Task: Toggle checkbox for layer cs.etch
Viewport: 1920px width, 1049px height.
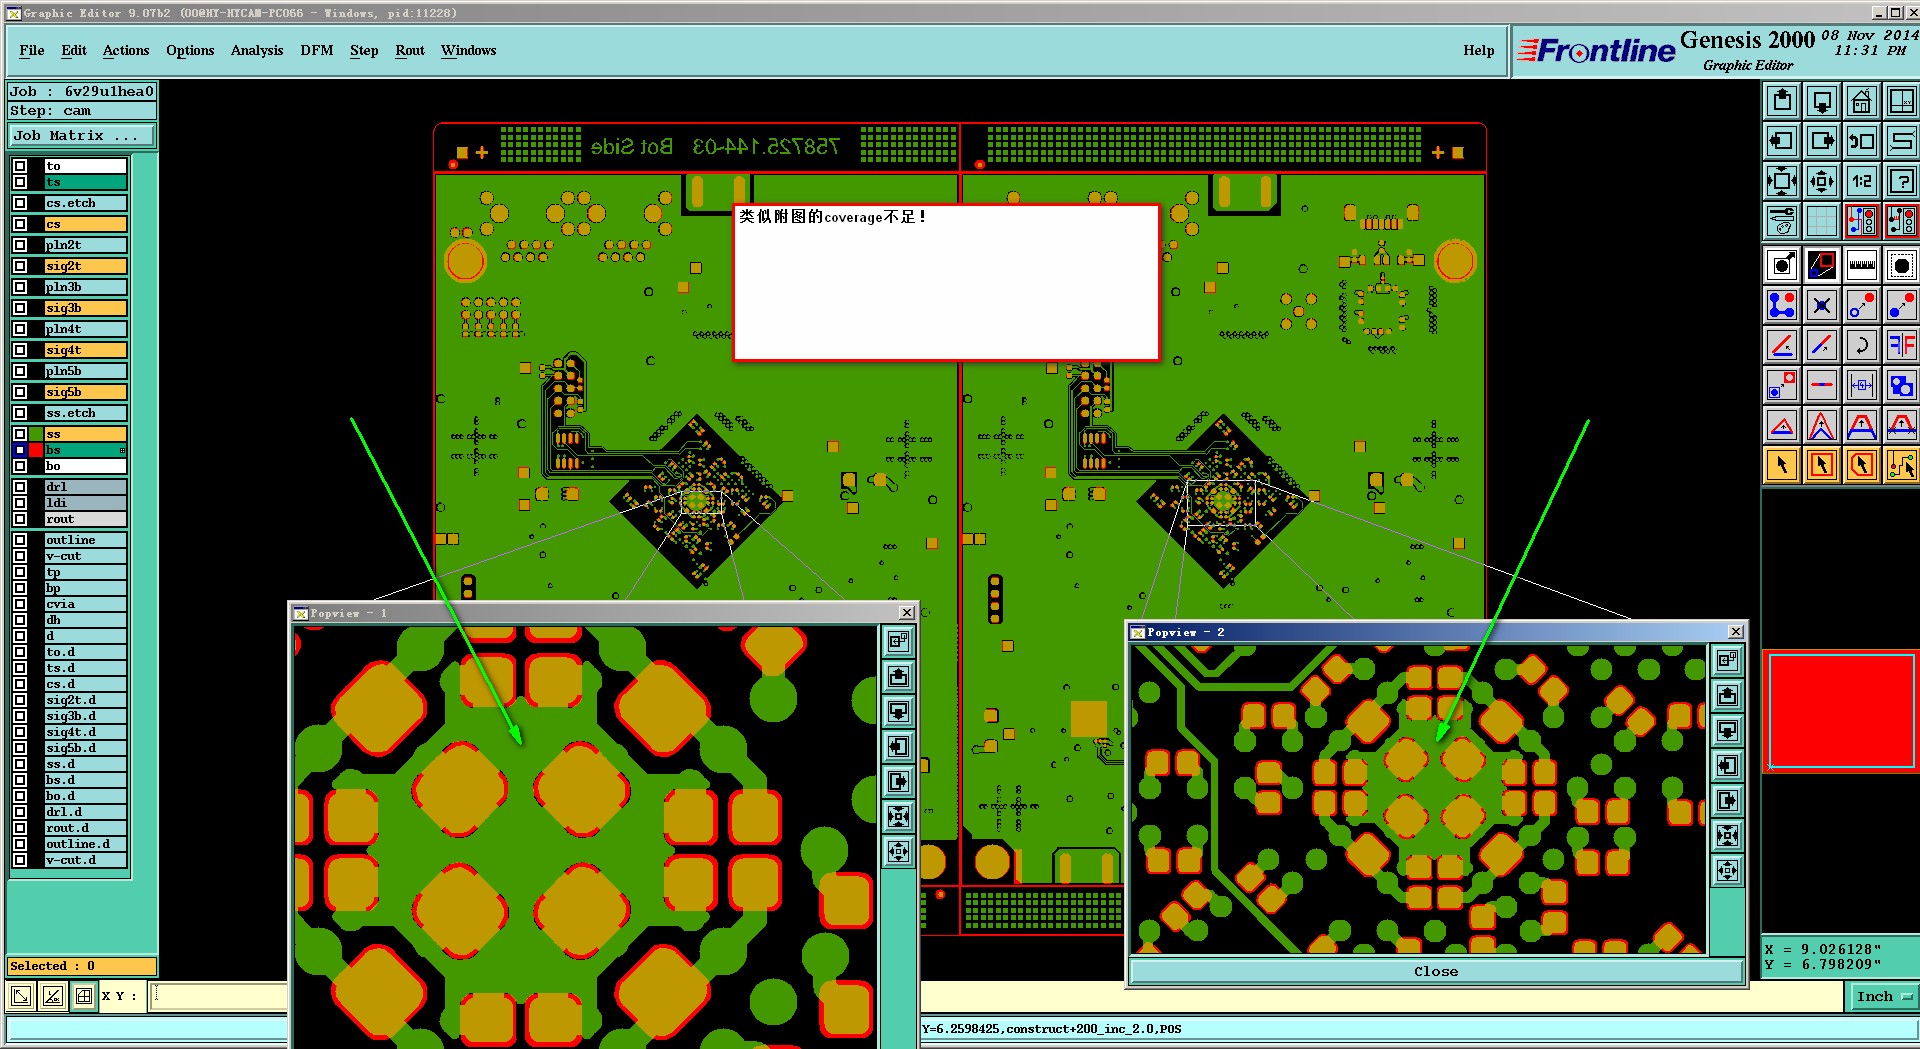Action: point(20,203)
